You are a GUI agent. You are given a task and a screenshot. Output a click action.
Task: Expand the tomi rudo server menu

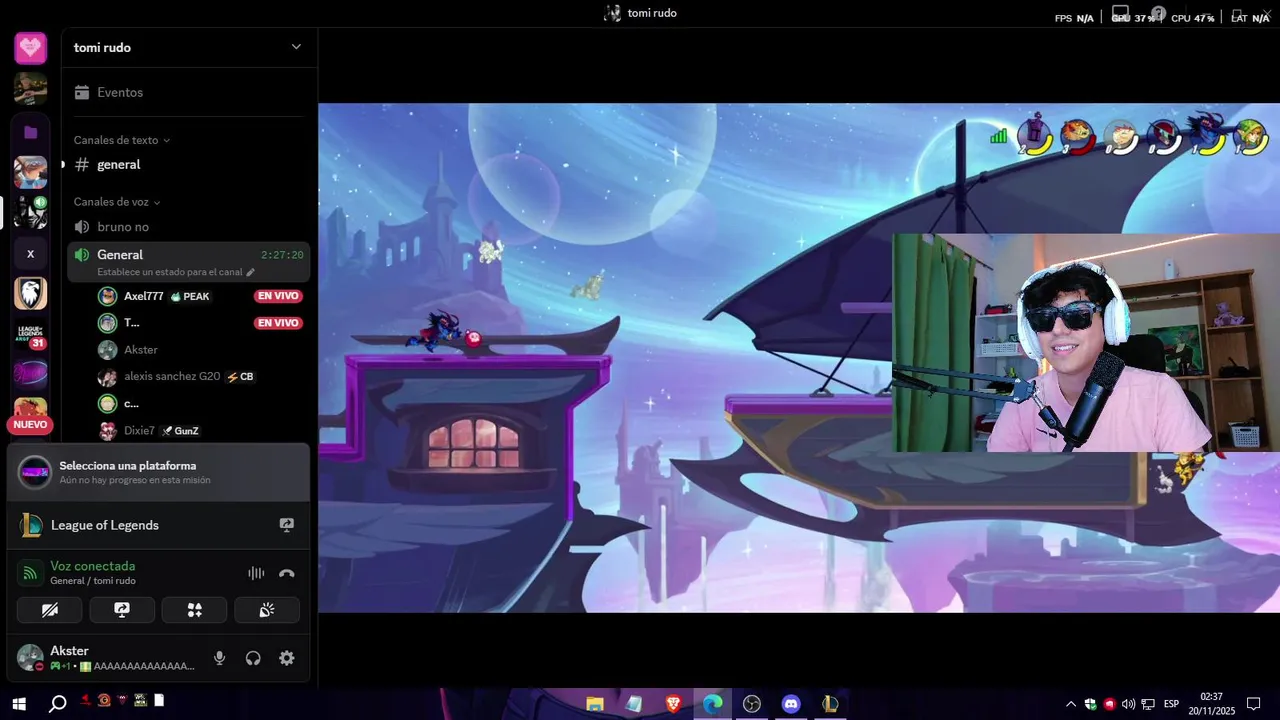[x=296, y=47]
